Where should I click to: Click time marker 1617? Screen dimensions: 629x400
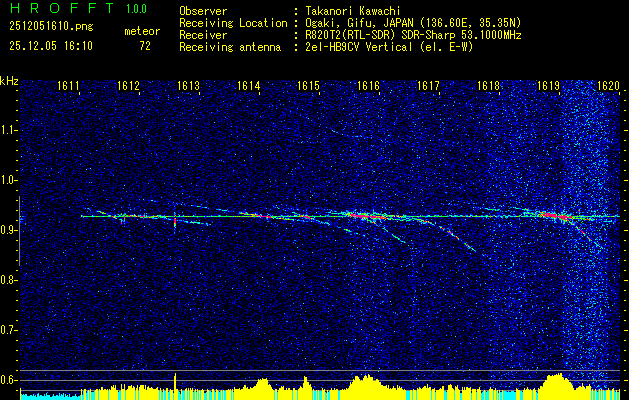[x=428, y=85]
